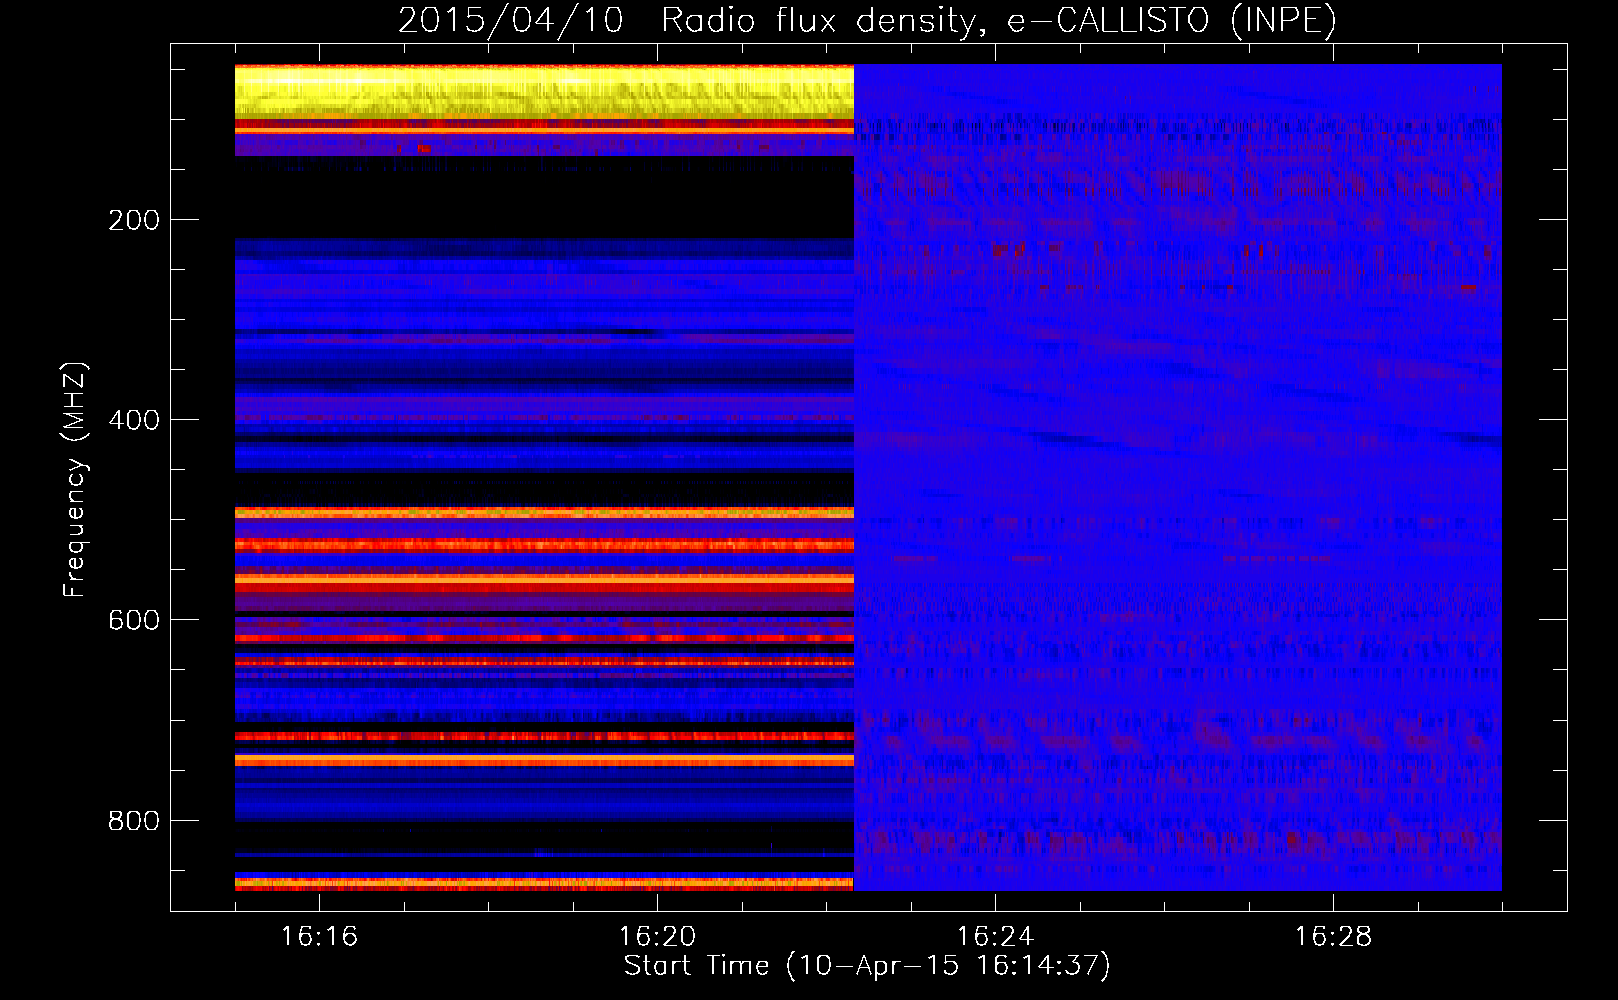
Task: Click the '16:16' time tick label
Action: point(319,936)
